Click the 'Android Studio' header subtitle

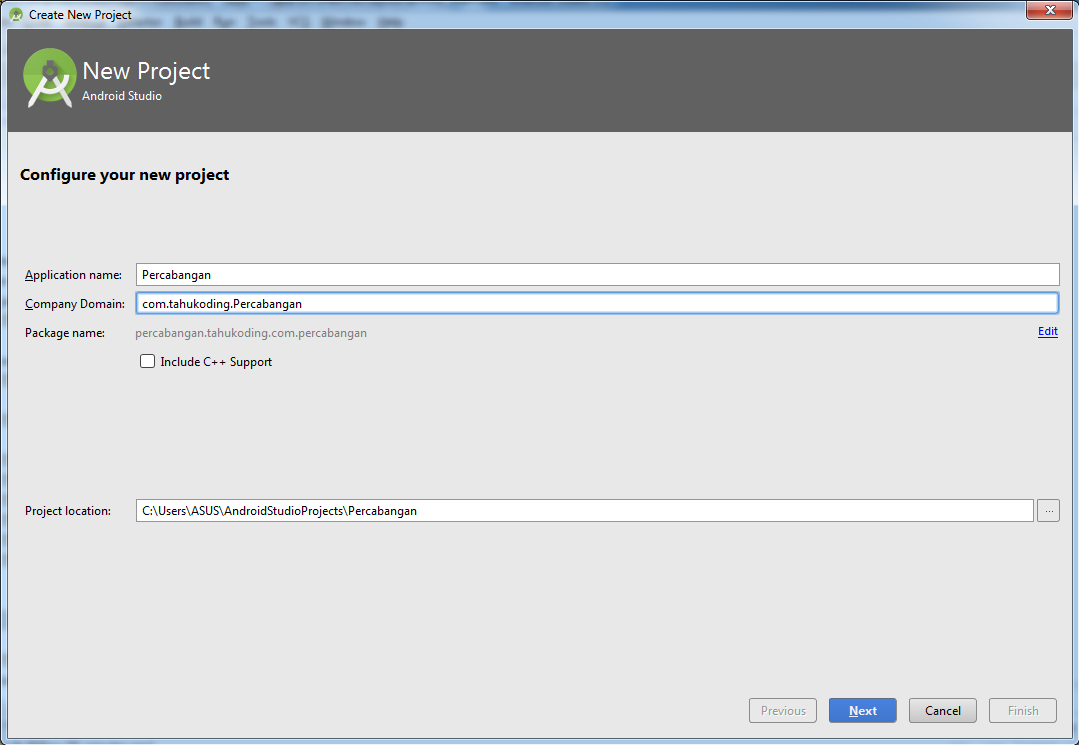click(122, 96)
